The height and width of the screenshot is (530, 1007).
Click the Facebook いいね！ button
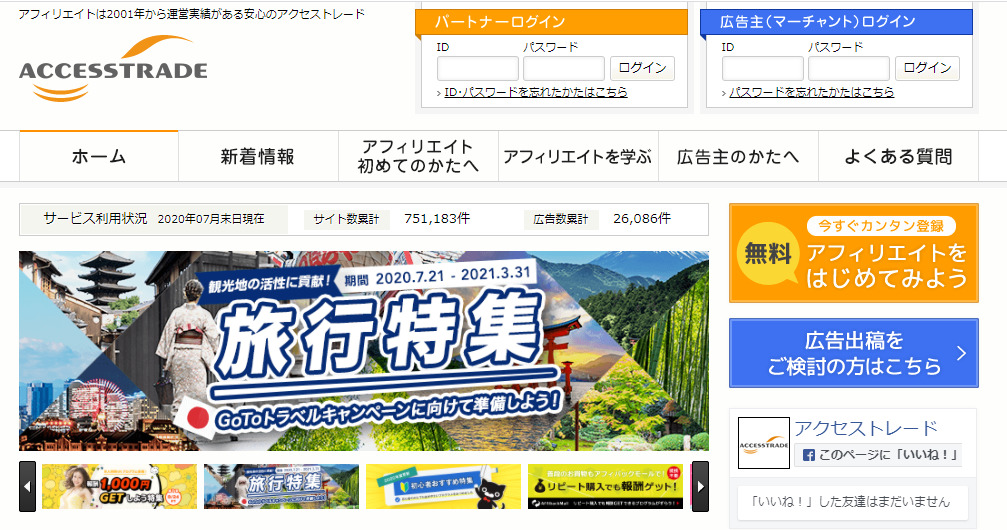[x=878, y=455]
